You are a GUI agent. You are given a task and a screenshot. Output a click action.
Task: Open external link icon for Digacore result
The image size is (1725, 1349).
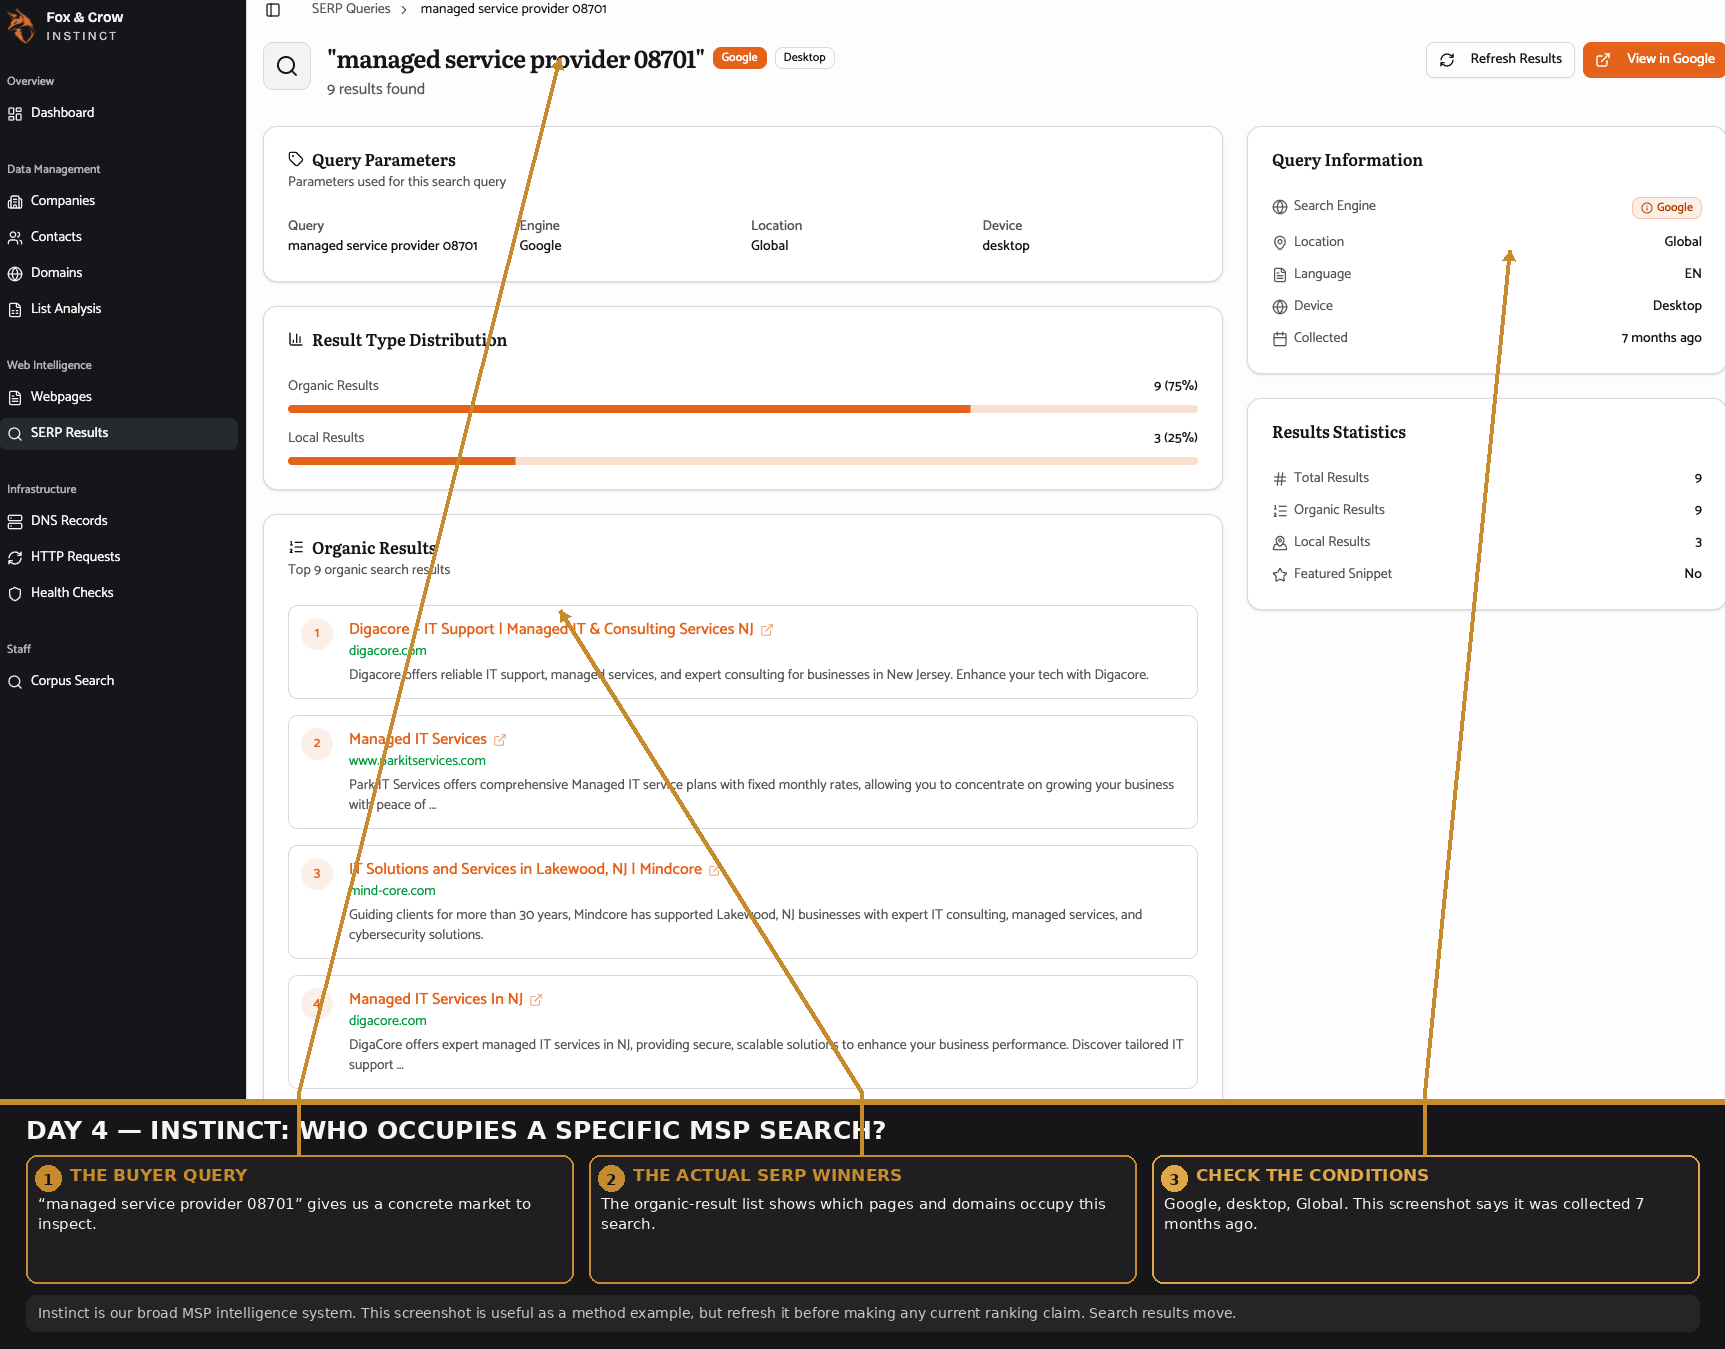(767, 630)
